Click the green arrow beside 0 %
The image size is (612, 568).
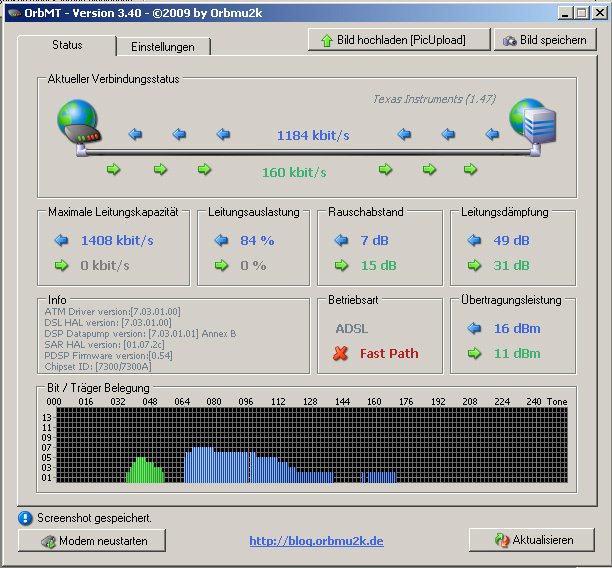[221, 265]
